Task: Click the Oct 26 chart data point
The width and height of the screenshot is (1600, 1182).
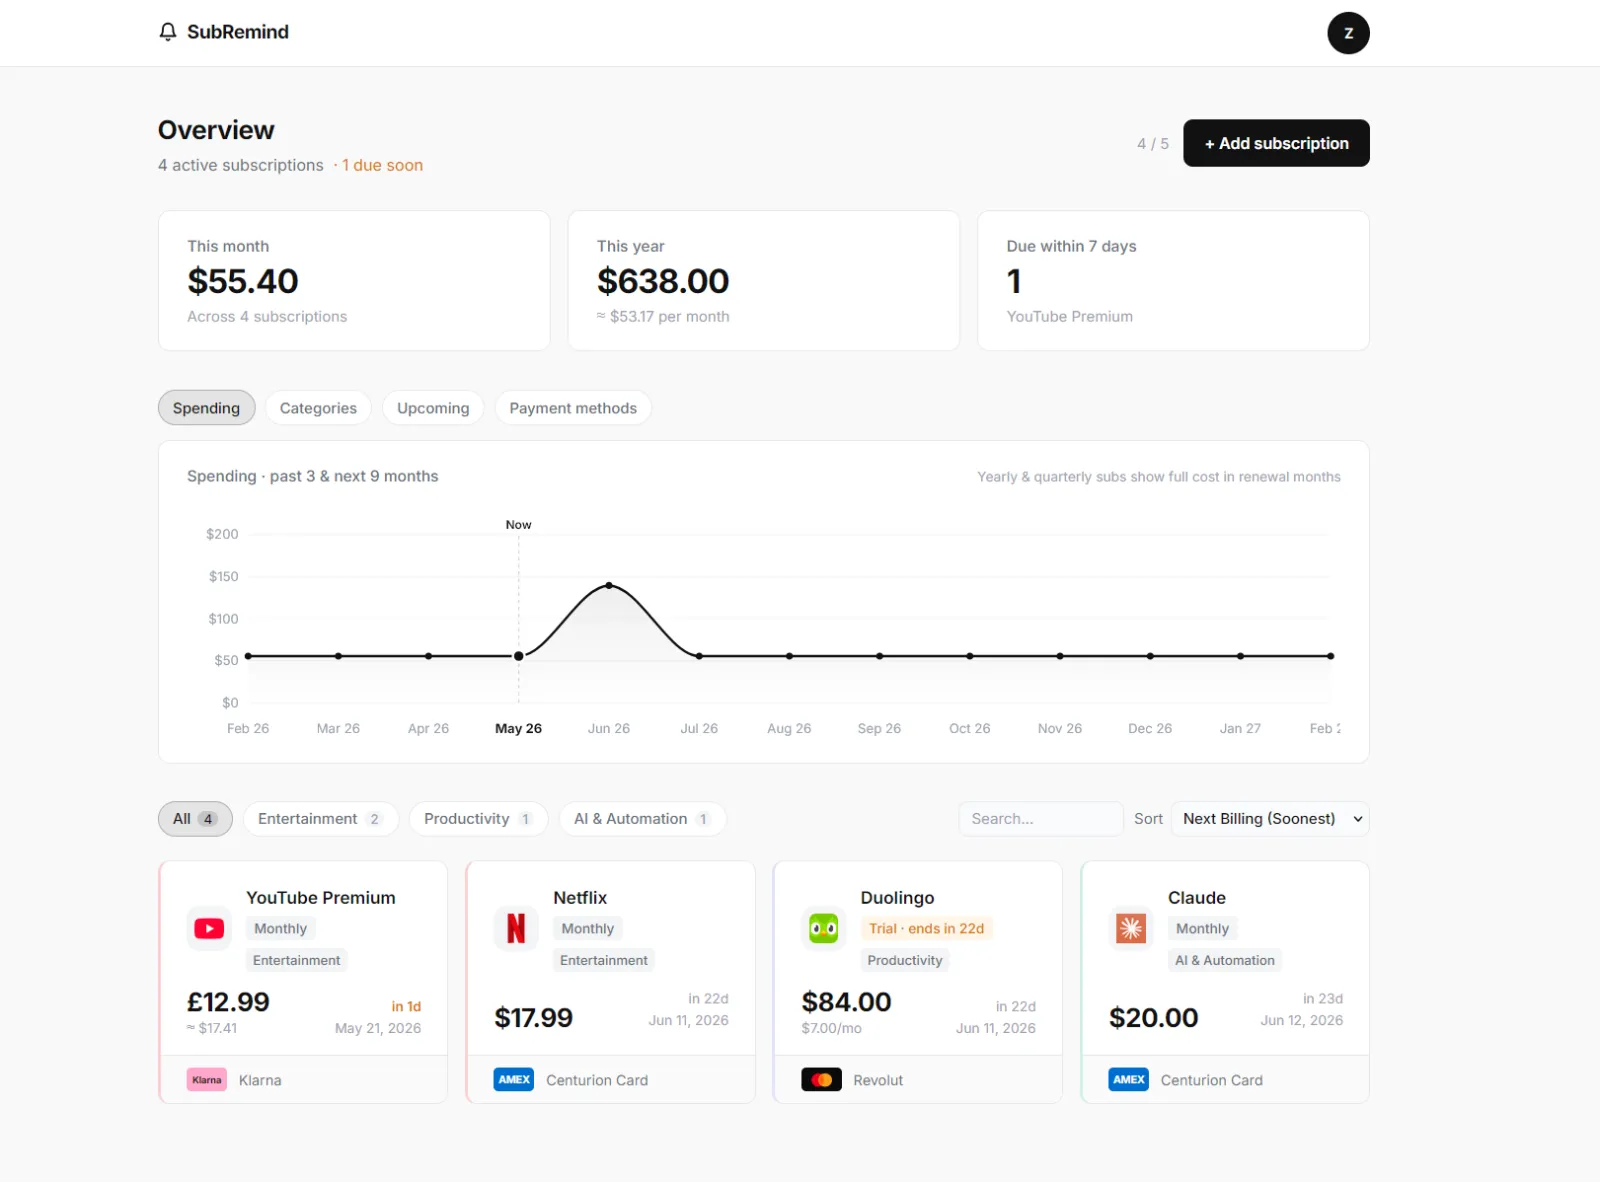Action: tap(970, 656)
